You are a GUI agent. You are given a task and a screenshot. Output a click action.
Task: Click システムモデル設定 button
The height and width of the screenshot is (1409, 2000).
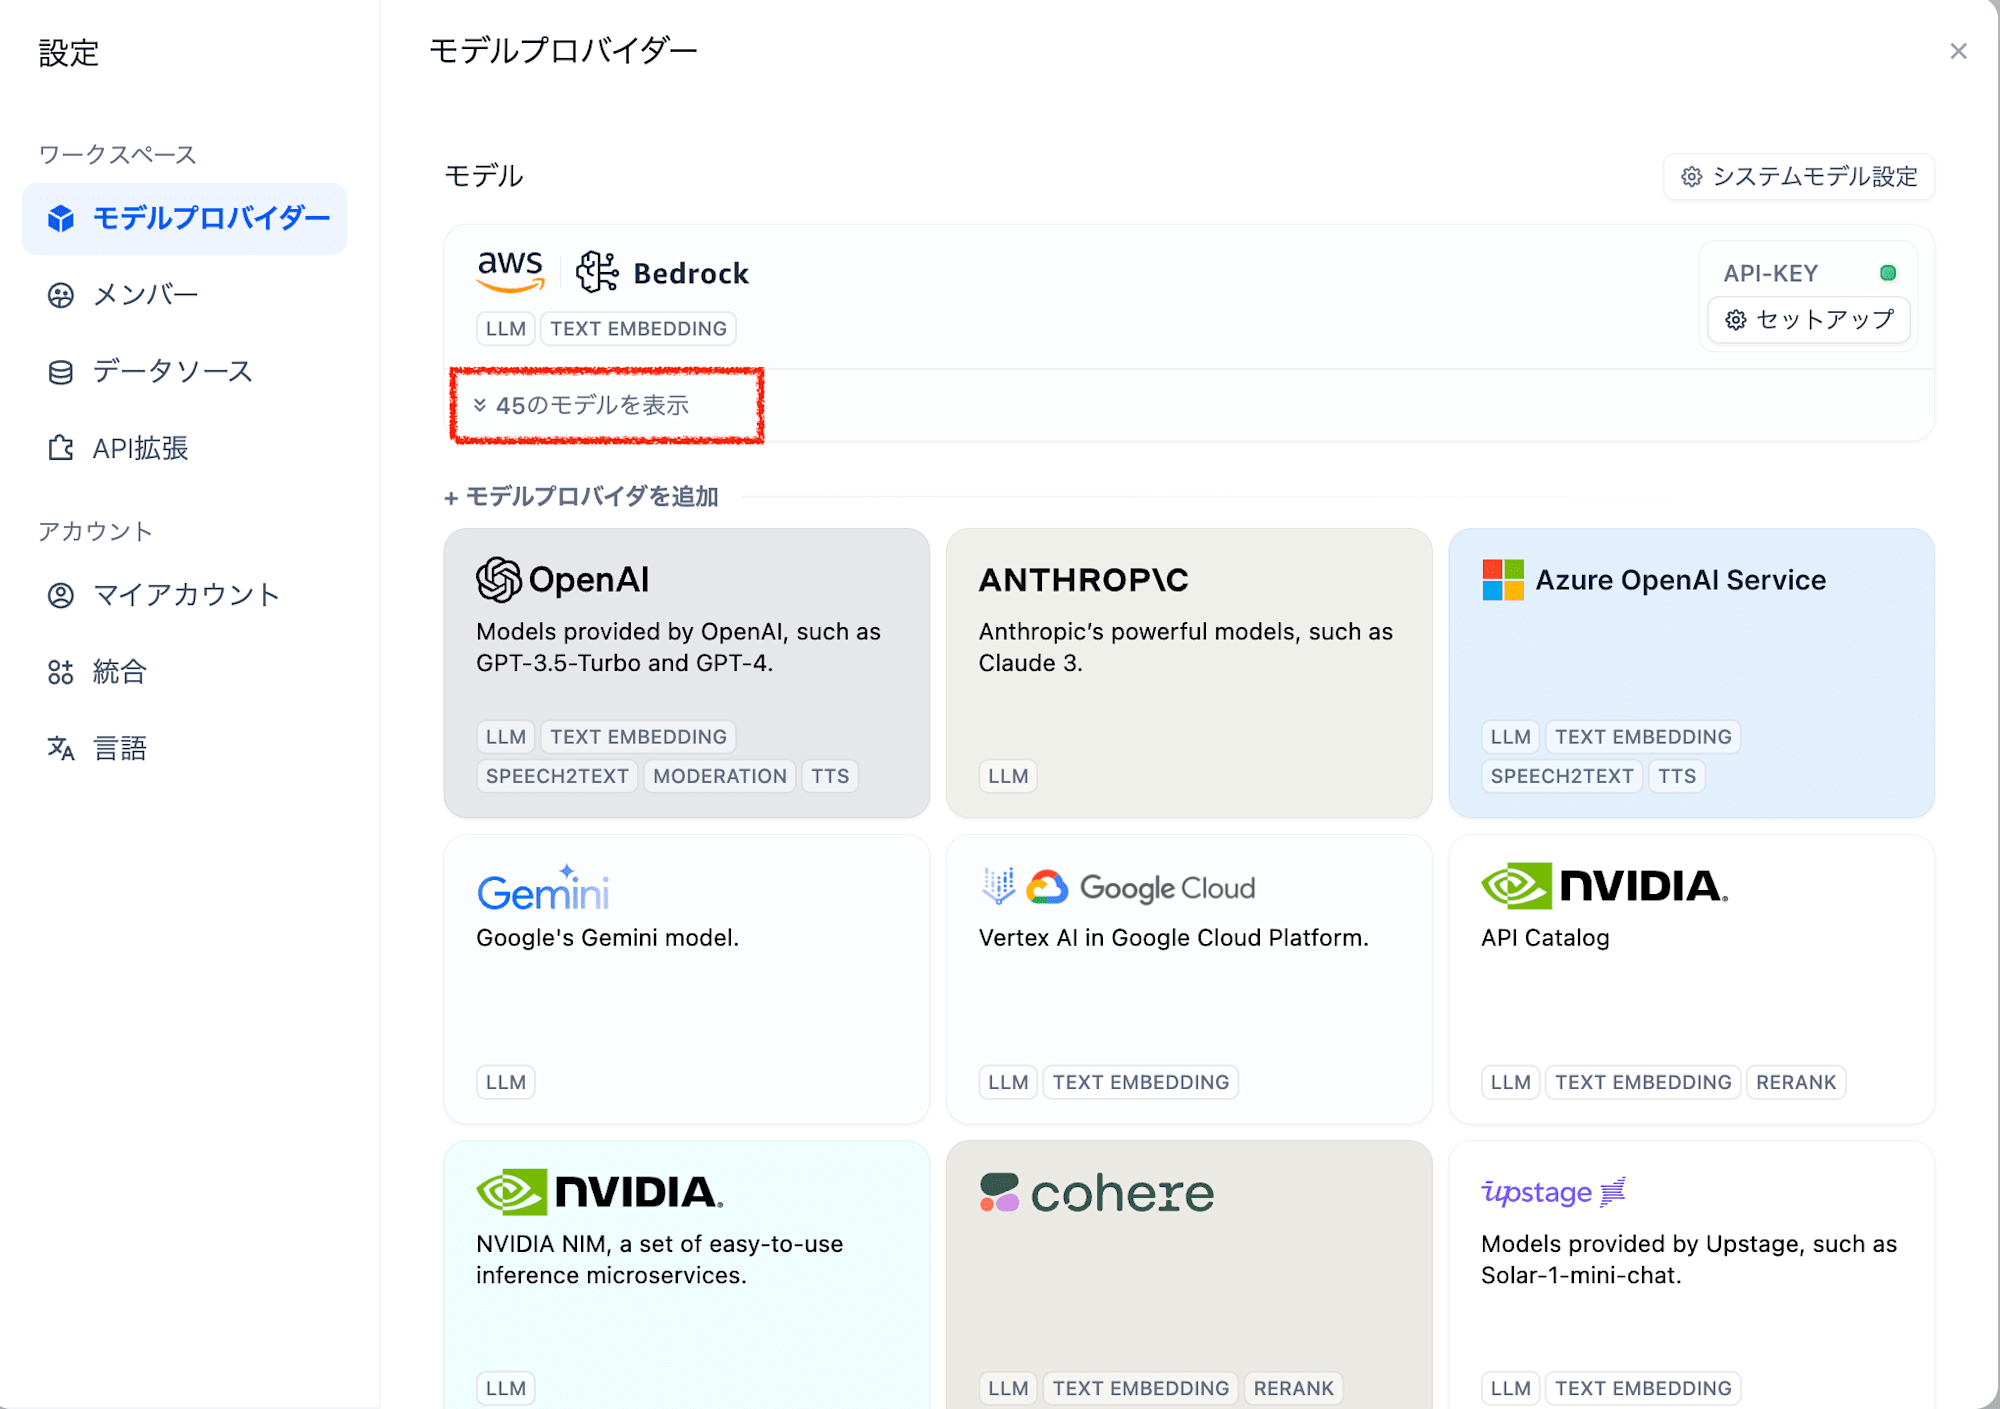1799,177
